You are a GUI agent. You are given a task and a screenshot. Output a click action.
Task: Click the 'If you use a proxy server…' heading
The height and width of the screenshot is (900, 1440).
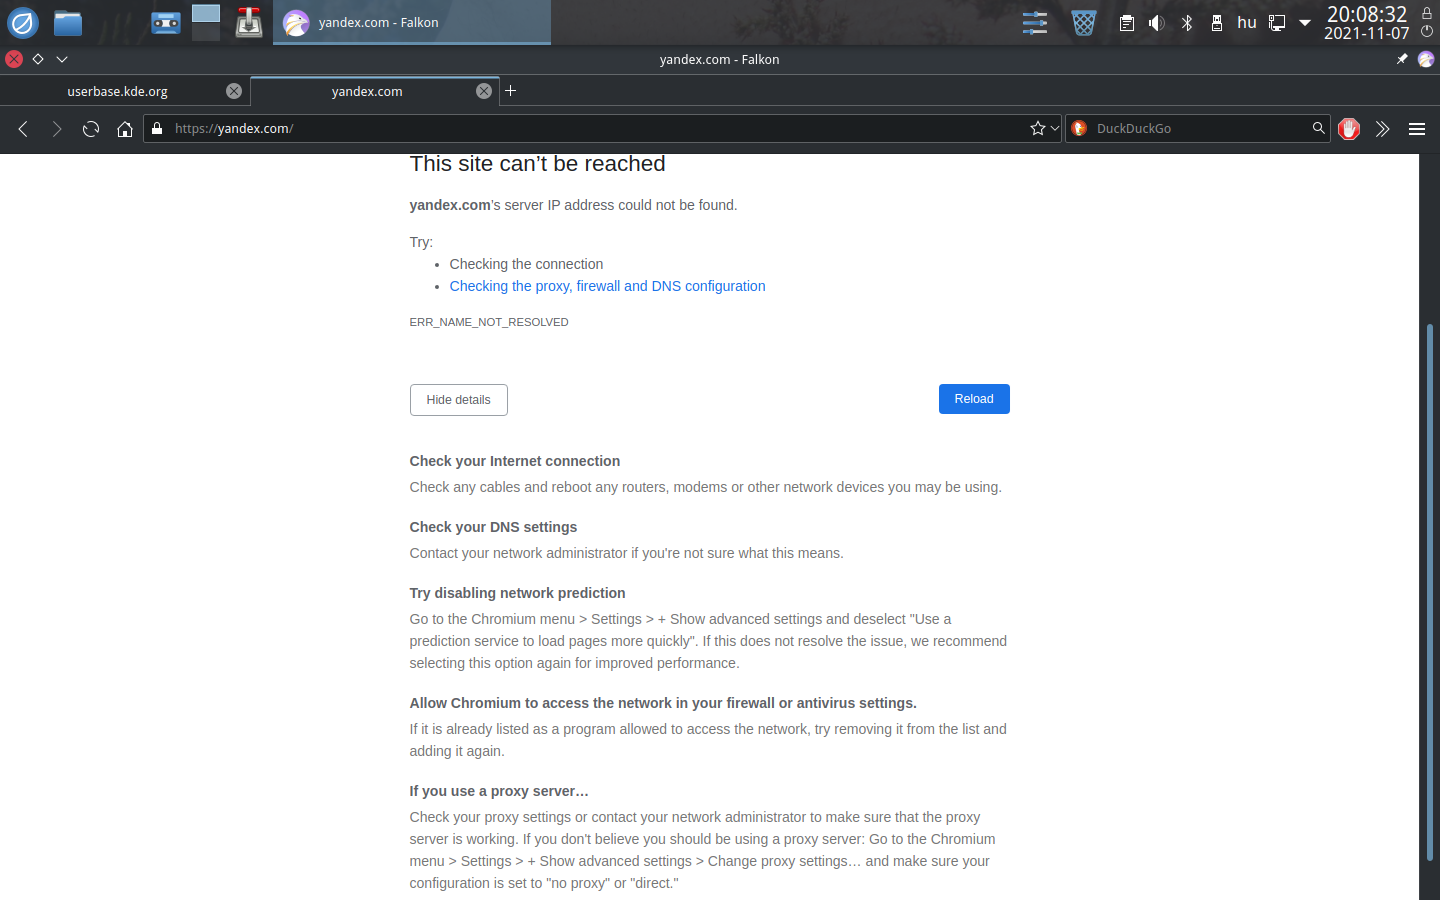[499, 791]
